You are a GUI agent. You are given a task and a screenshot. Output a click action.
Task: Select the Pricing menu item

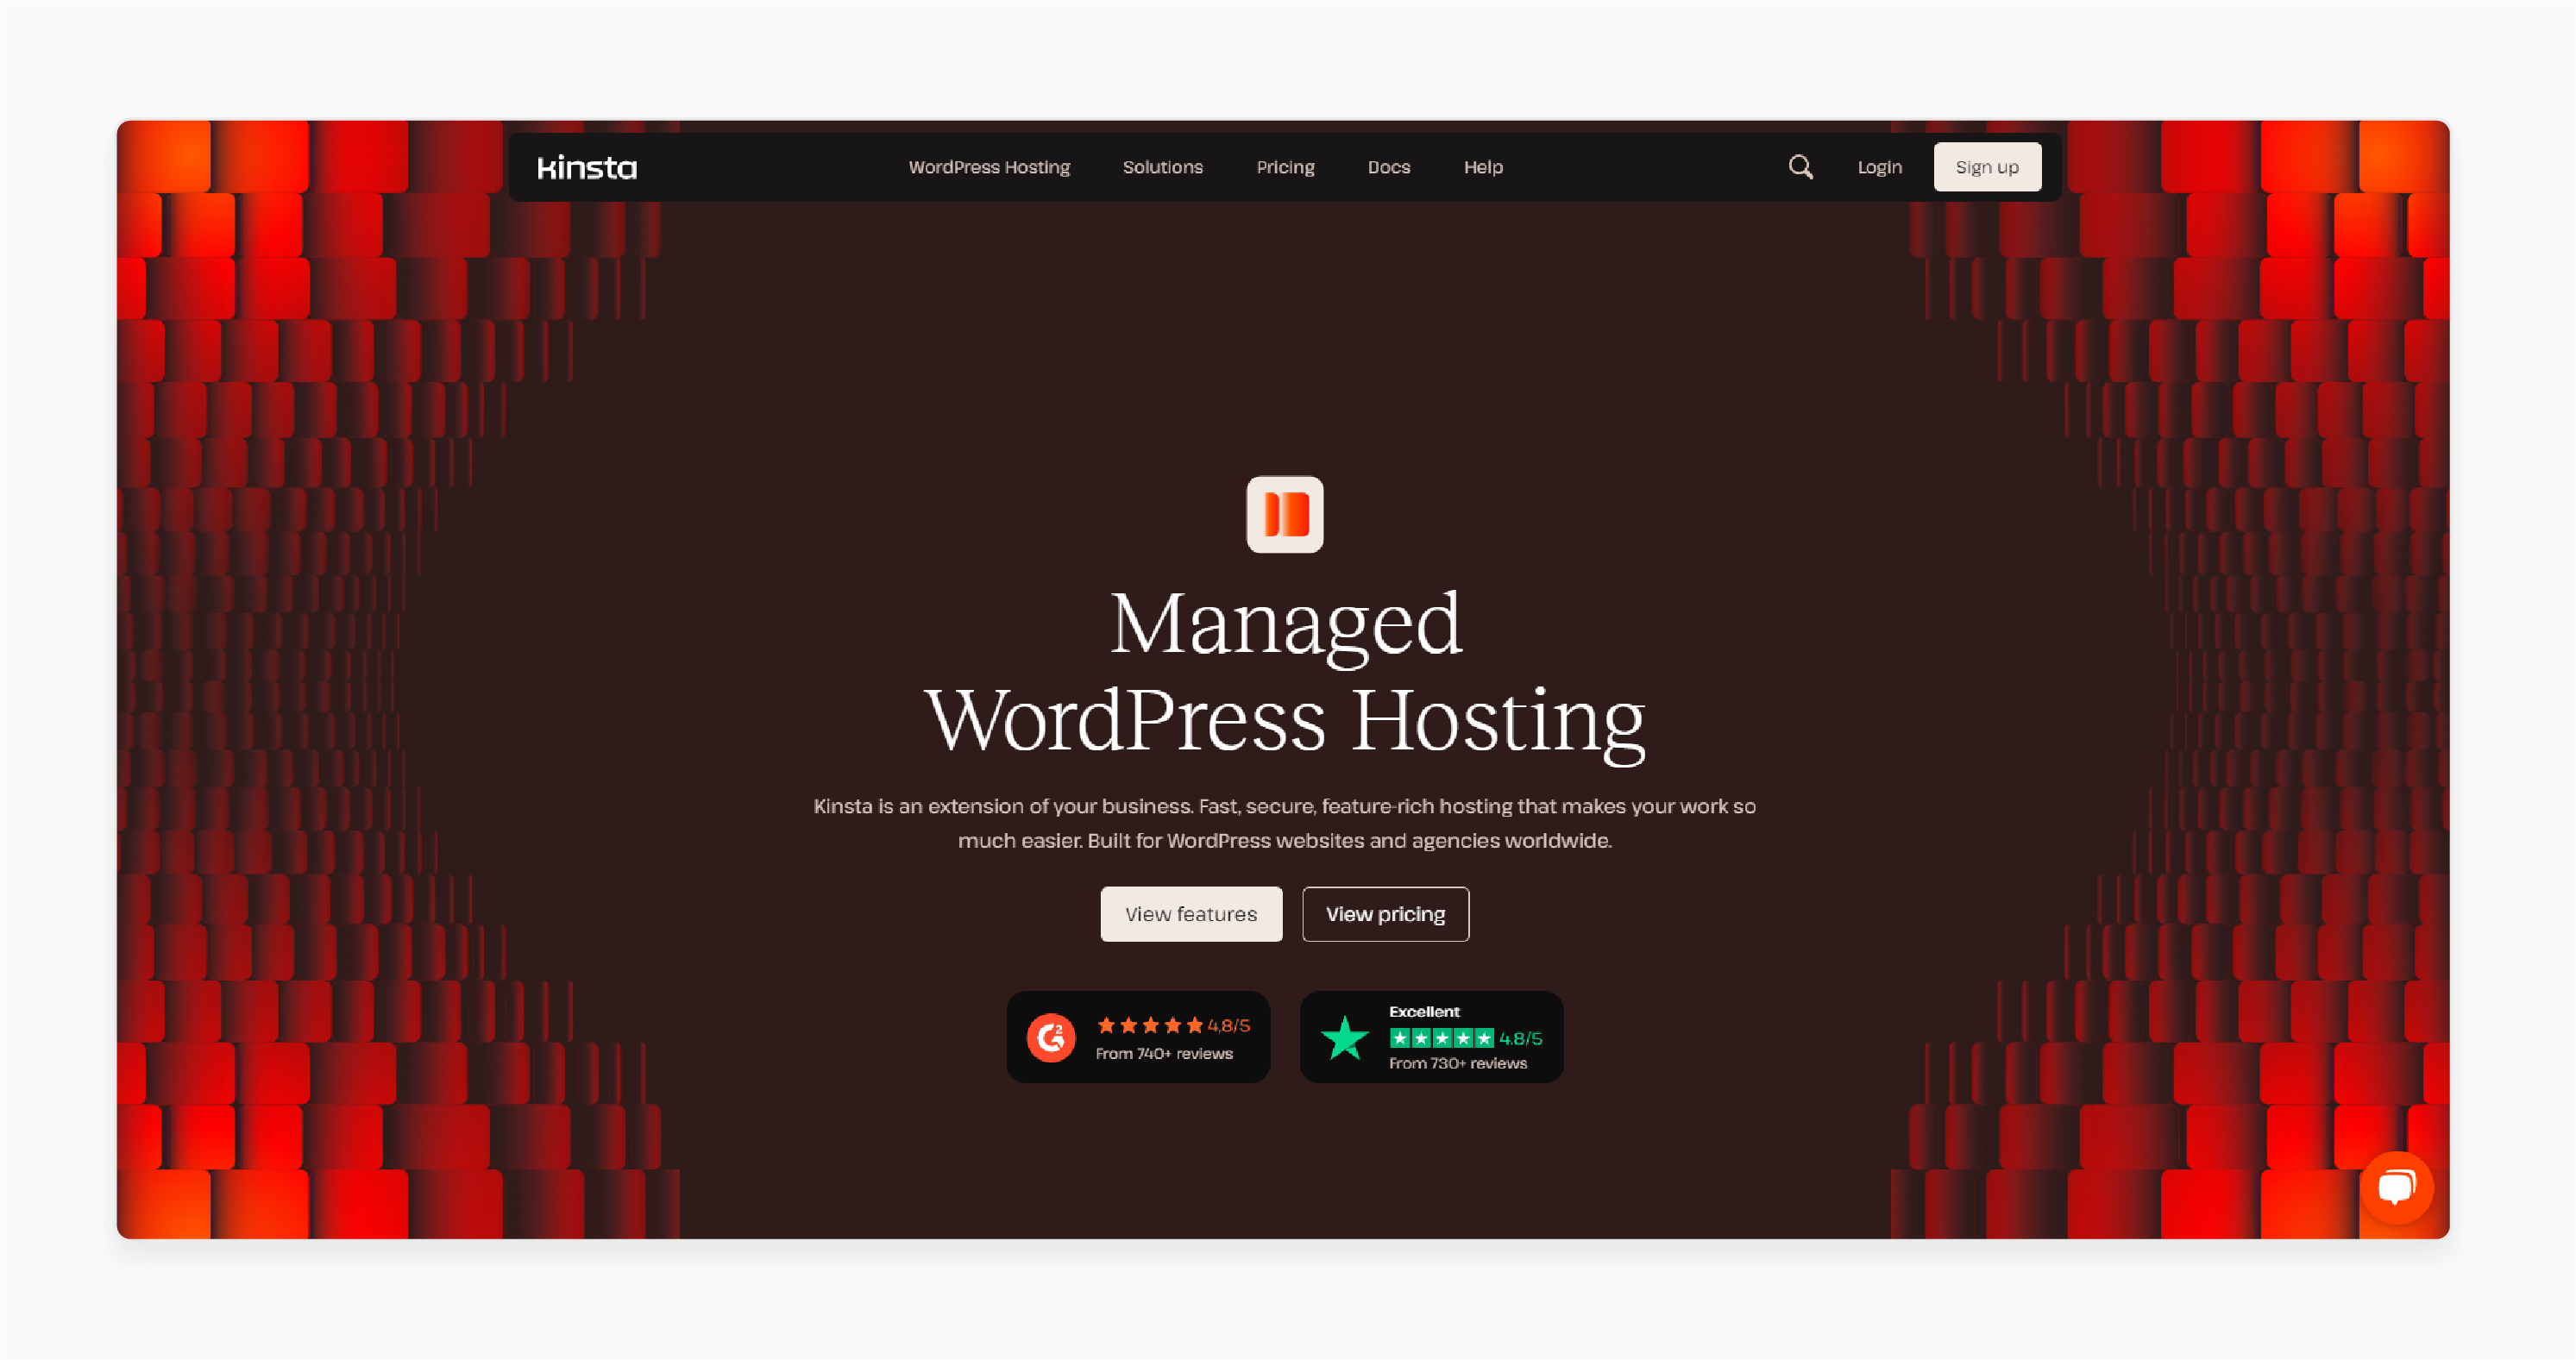(1285, 166)
